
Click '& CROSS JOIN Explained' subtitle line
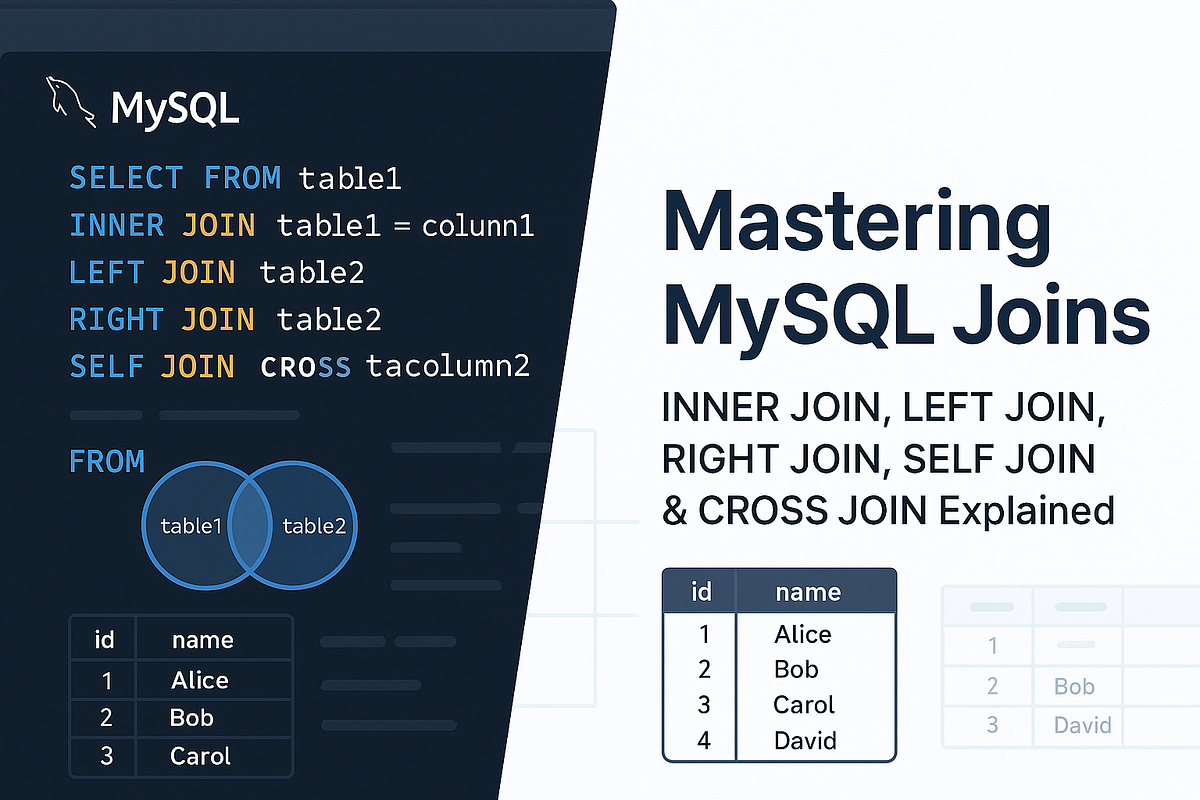889,510
